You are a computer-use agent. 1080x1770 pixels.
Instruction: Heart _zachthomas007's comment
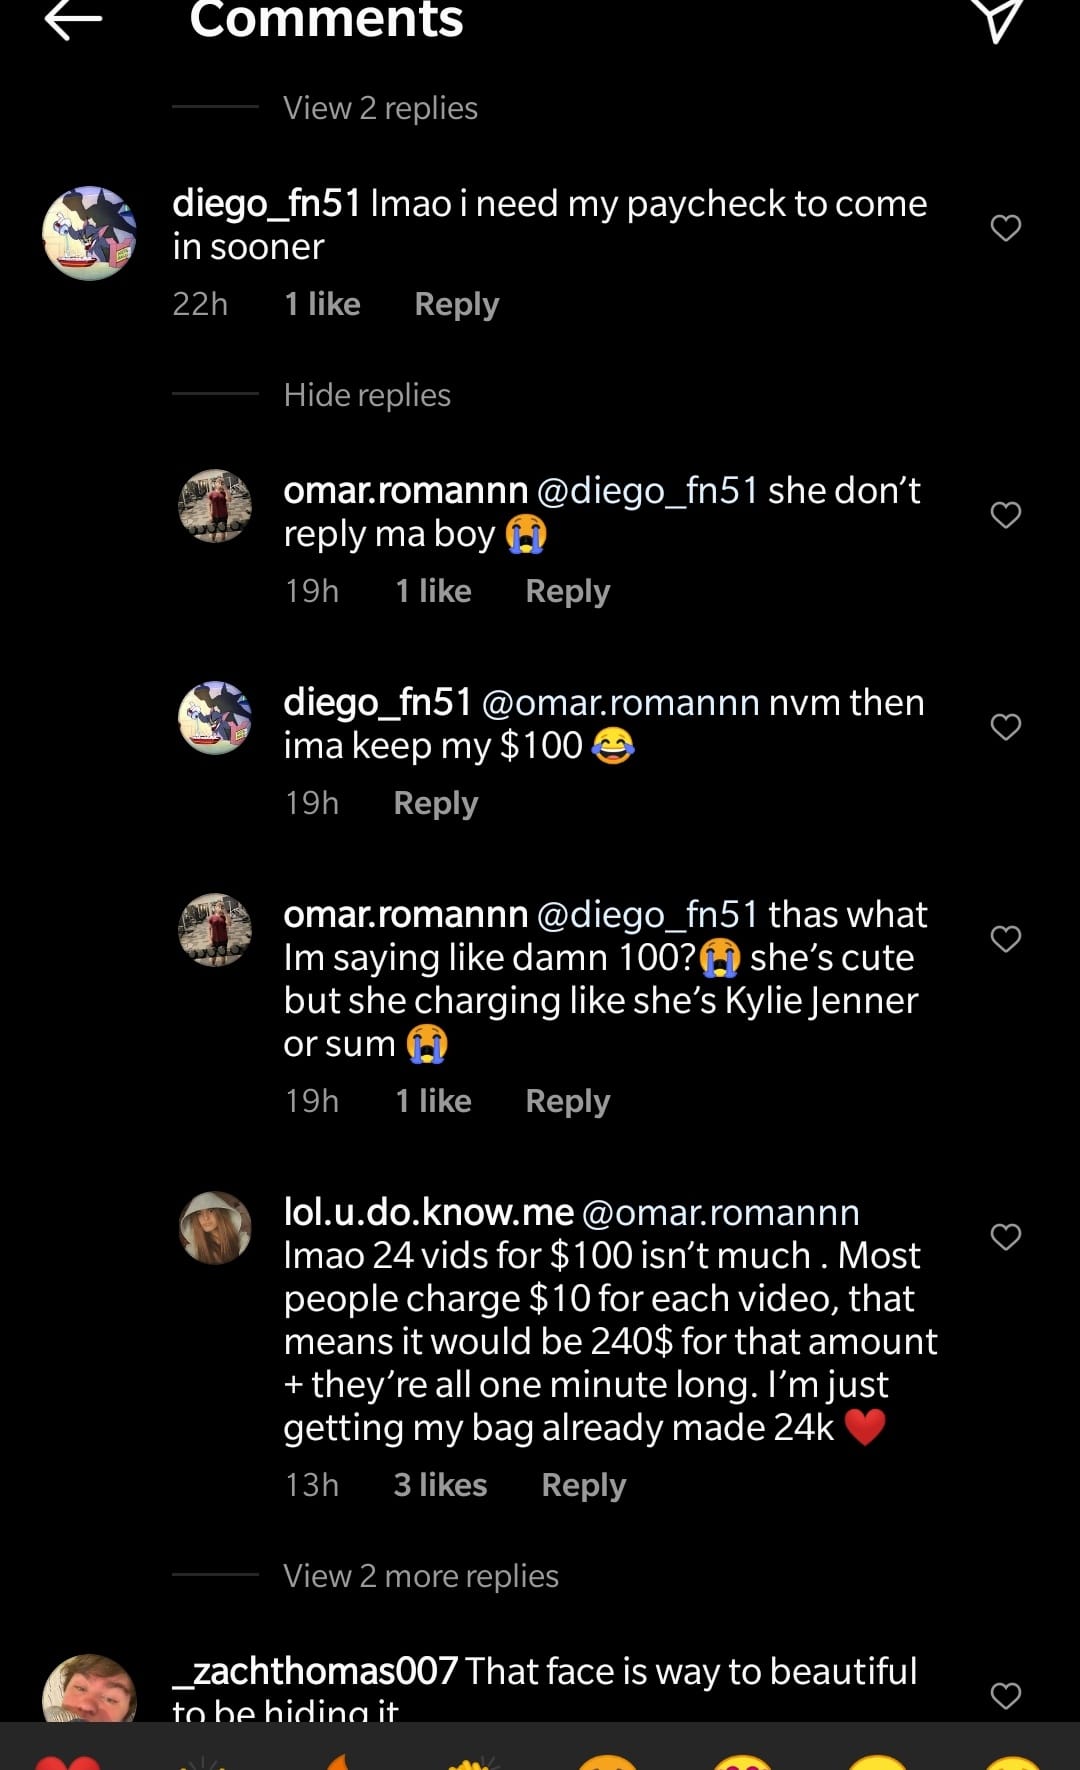[x=1005, y=1696]
